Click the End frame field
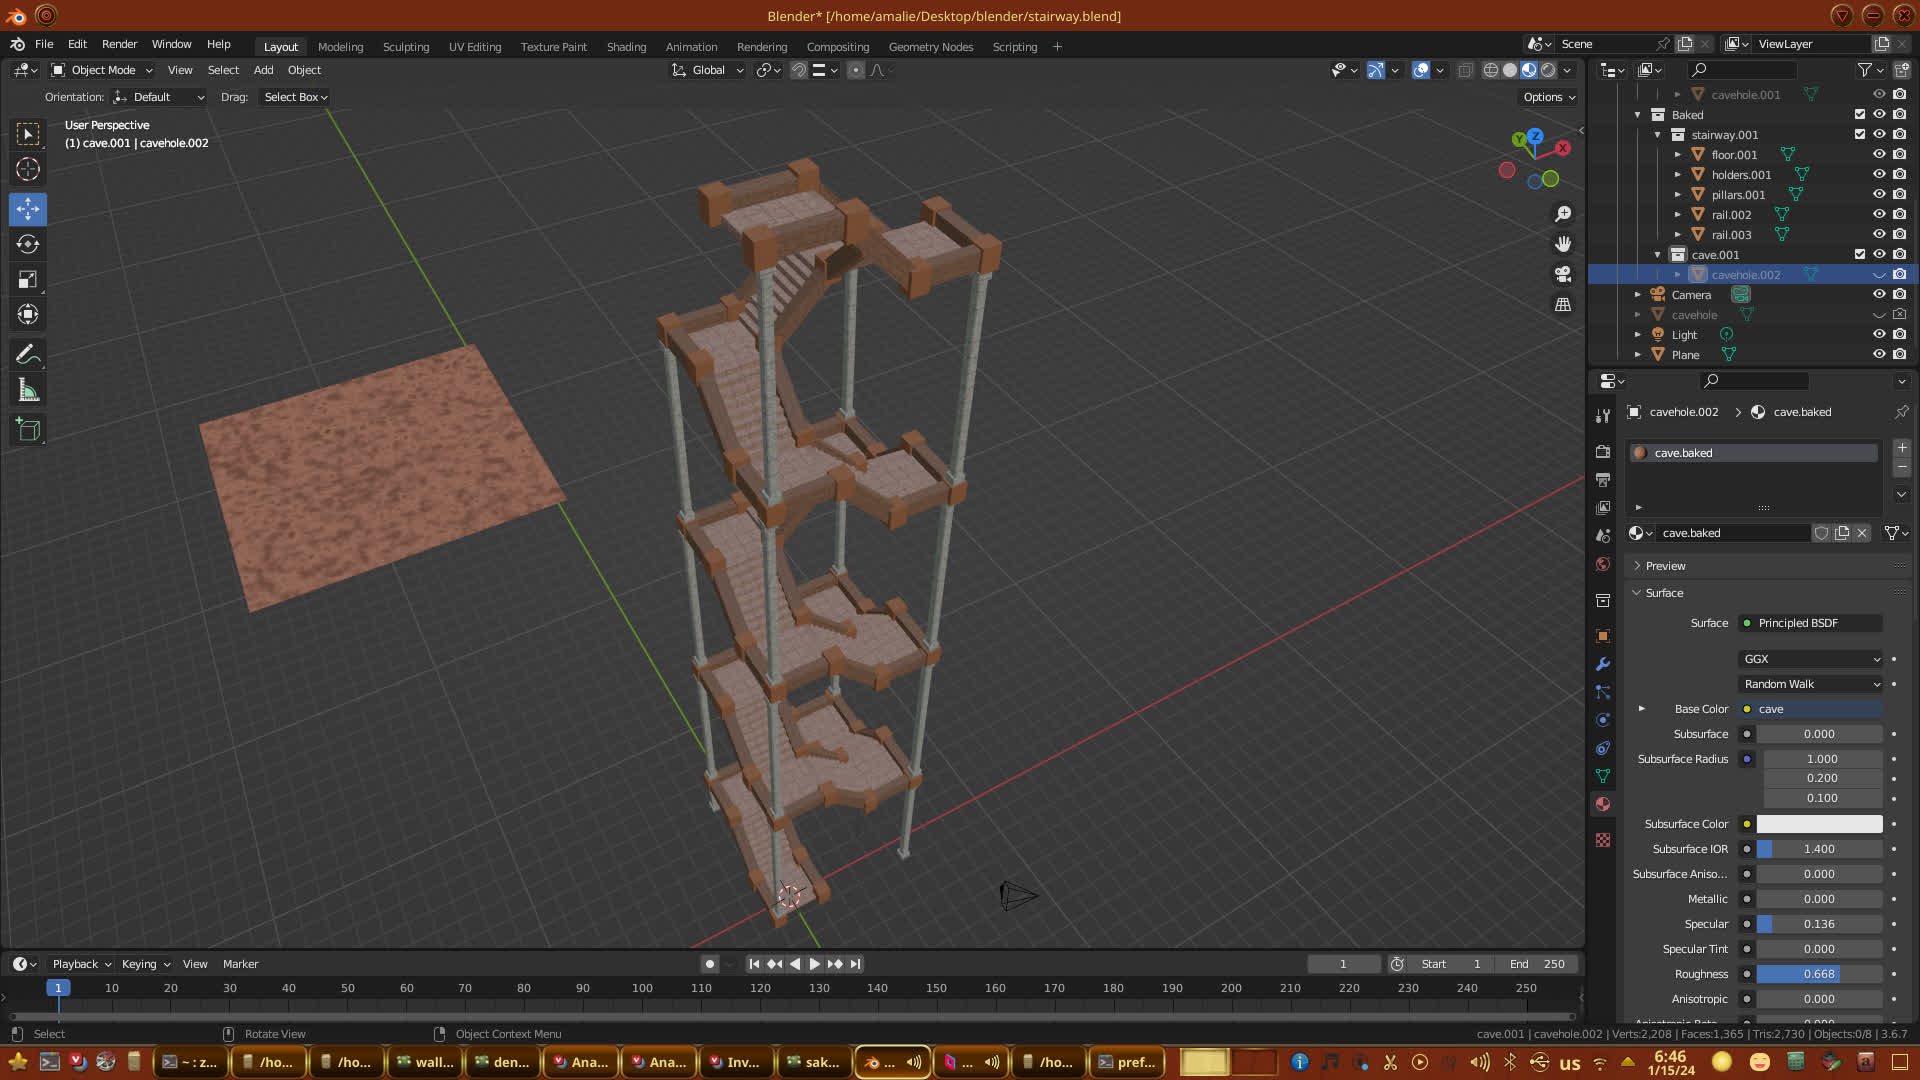The image size is (1920, 1080). click(1538, 964)
